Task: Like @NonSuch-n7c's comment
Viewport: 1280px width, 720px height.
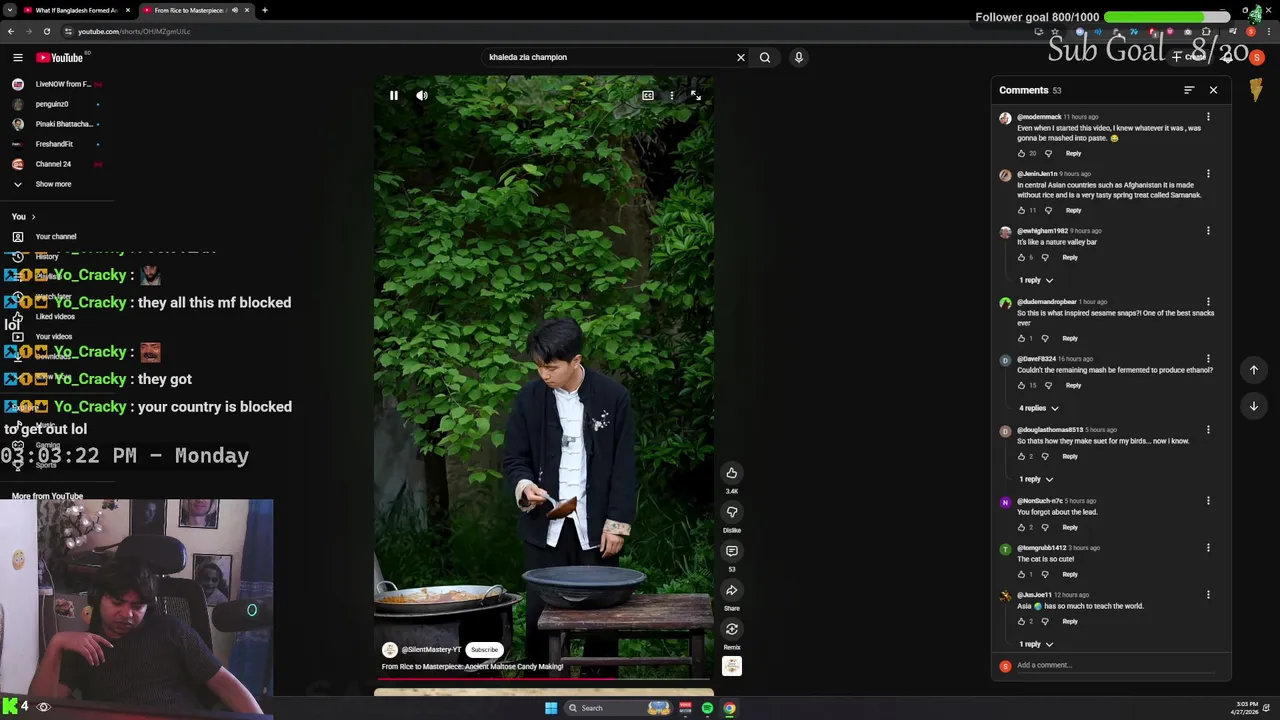Action: point(1021,528)
